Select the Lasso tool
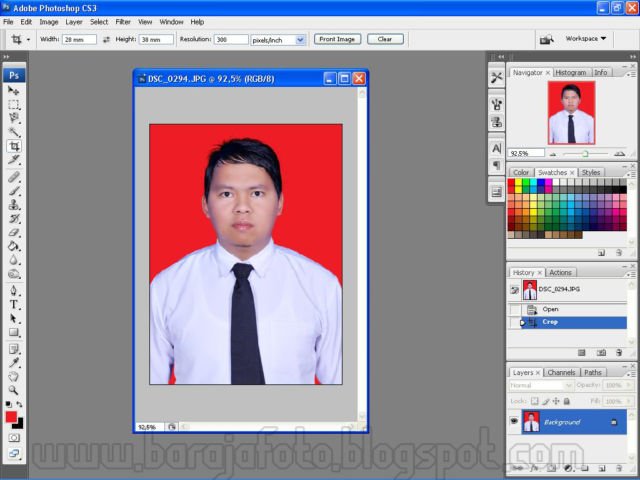This screenshot has width=640, height=480. [x=13, y=118]
